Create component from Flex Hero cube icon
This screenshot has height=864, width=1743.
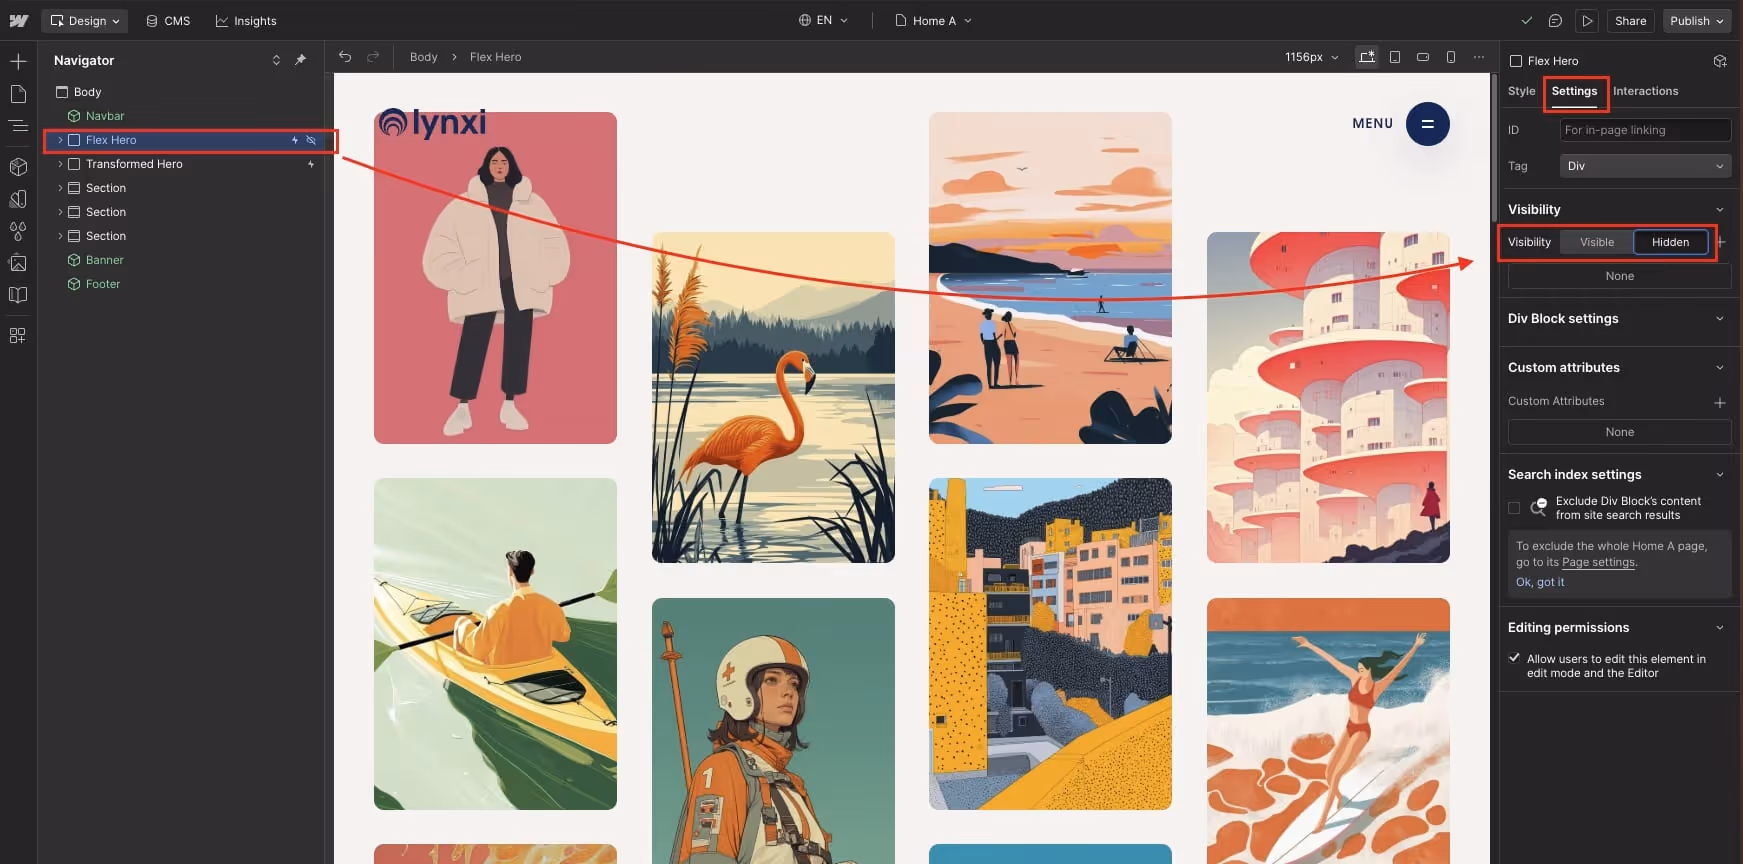click(x=1720, y=61)
